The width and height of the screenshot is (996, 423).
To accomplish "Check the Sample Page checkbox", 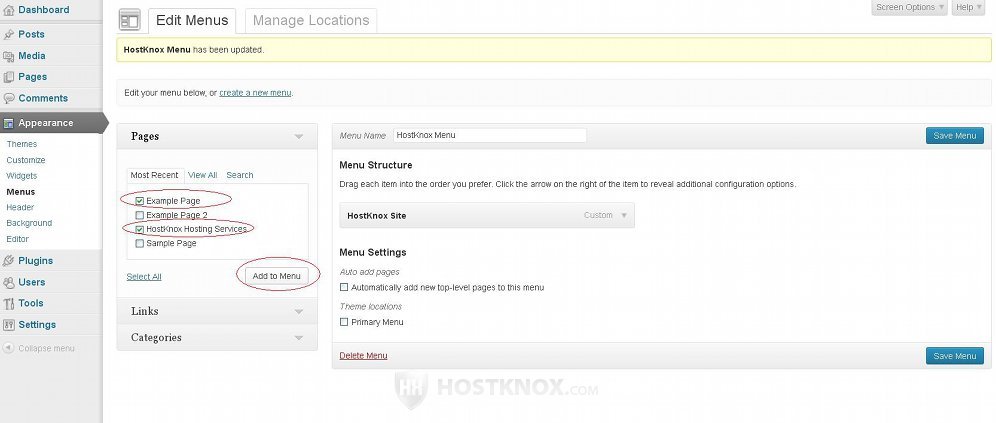I will 140,243.
